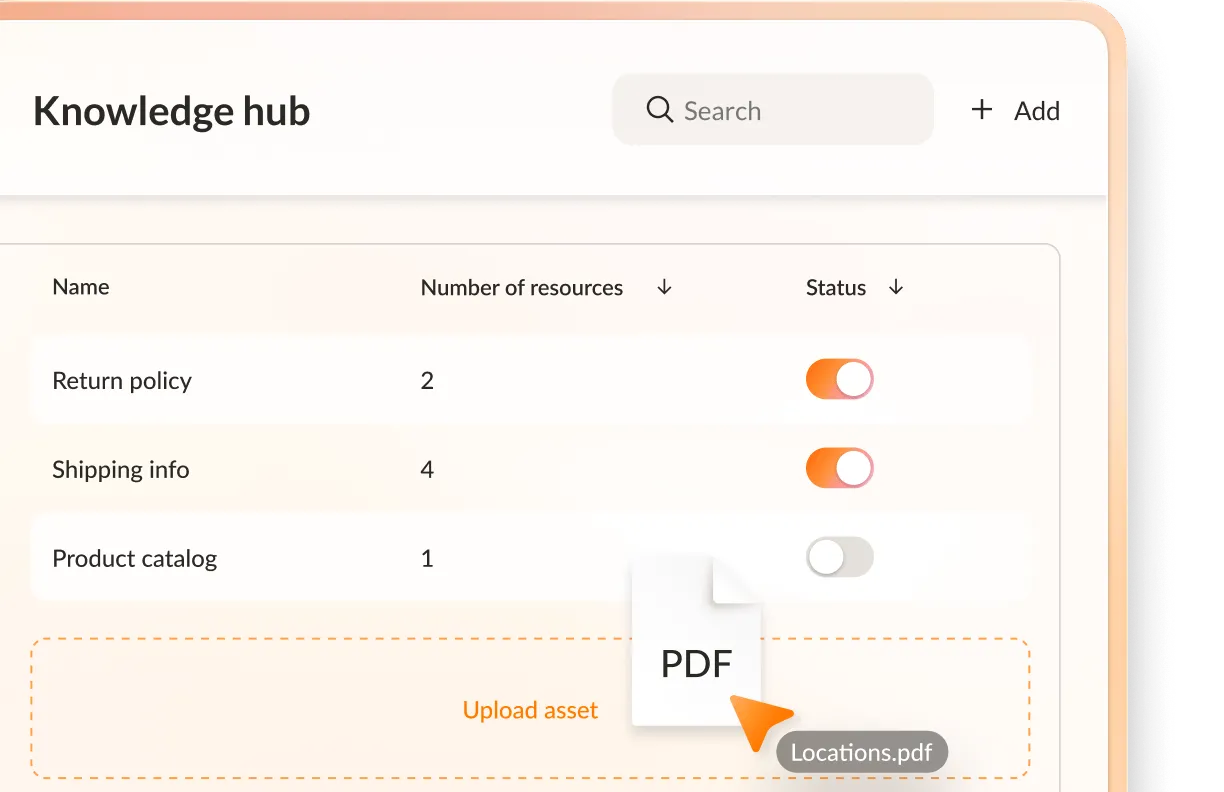1224x792 pixels.
Task: Click the sort arrow beside Status
Action: click(896, 287)
